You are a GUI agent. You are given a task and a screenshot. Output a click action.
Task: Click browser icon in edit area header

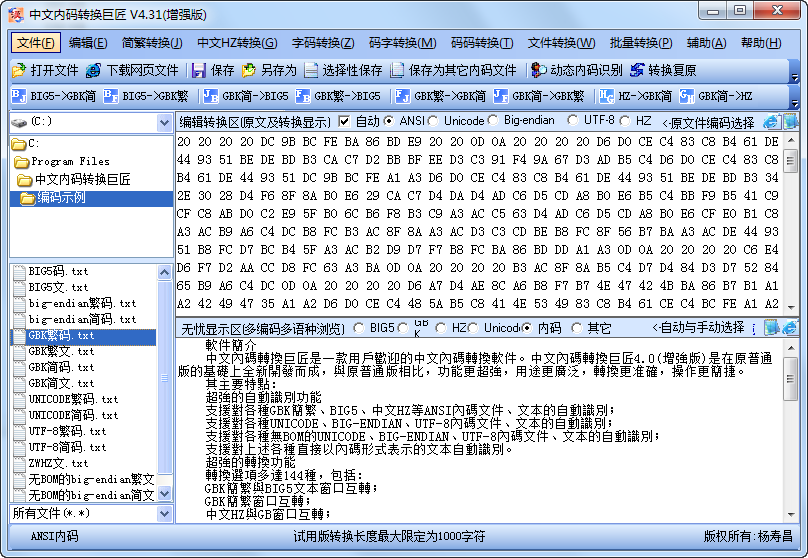(771, 122)
